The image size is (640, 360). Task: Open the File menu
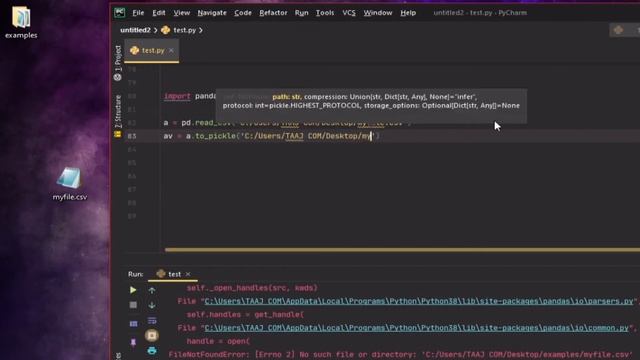click(x=138, y=13)
